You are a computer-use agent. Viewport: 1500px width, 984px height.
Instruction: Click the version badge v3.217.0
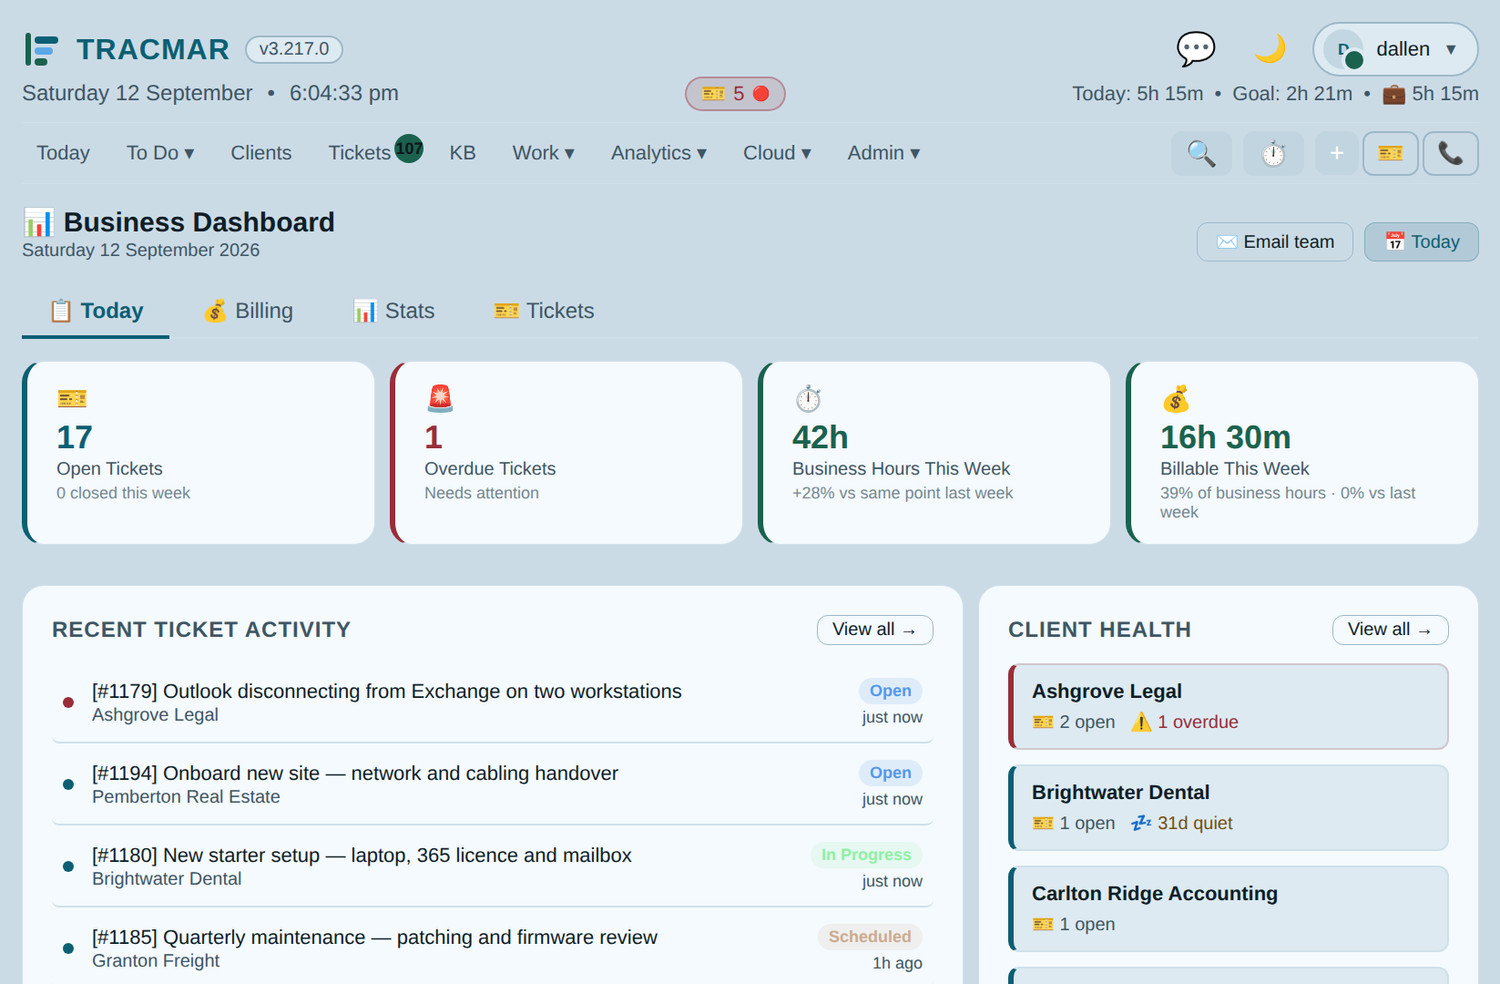[x=294, y=49]
